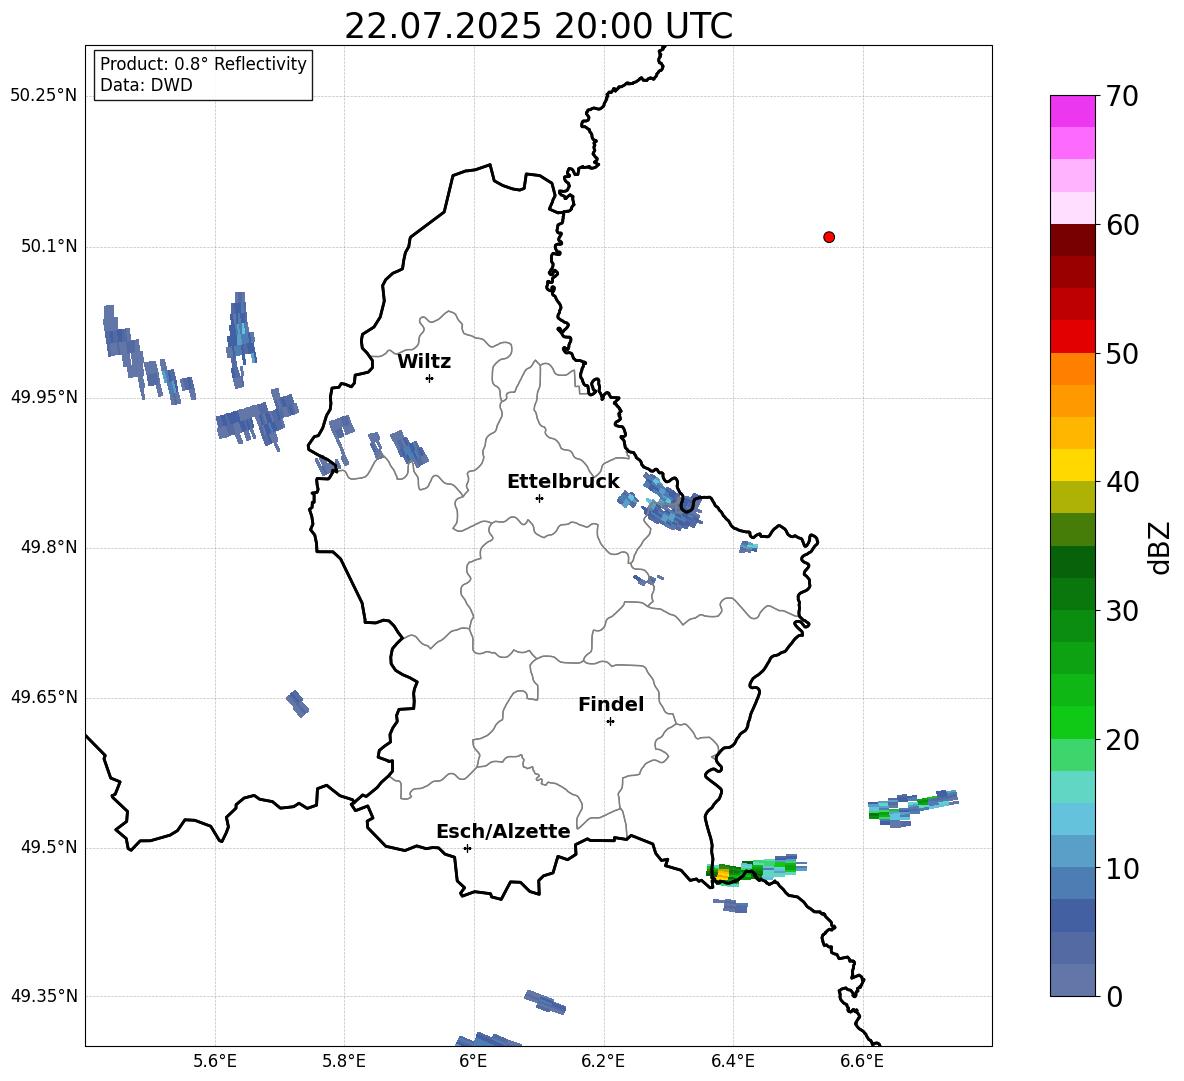Click the 'Product: 0.8° Reflectivity' legend text
Screen dimensions: 1184x1081
pos(203,63)
